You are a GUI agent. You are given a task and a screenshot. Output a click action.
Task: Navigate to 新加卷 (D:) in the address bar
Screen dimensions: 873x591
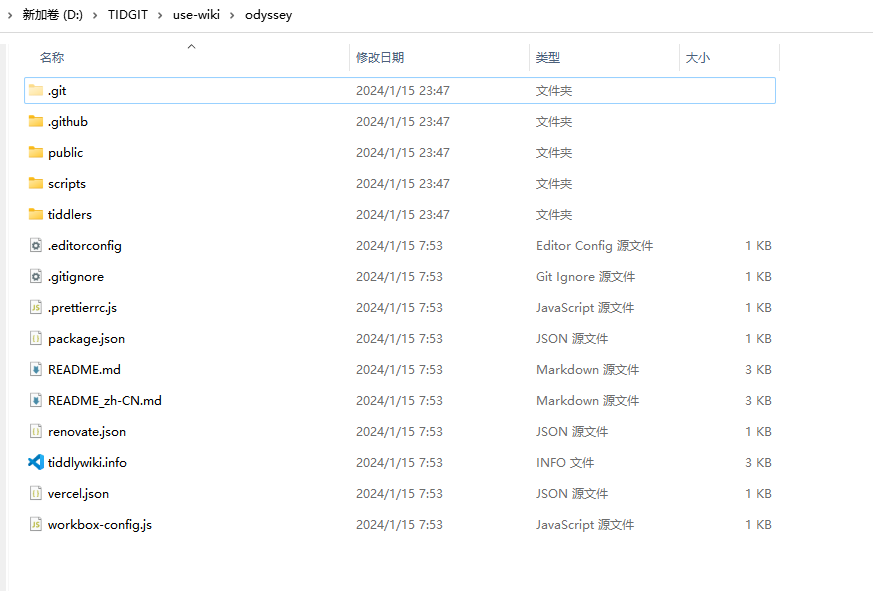point(52,15)
